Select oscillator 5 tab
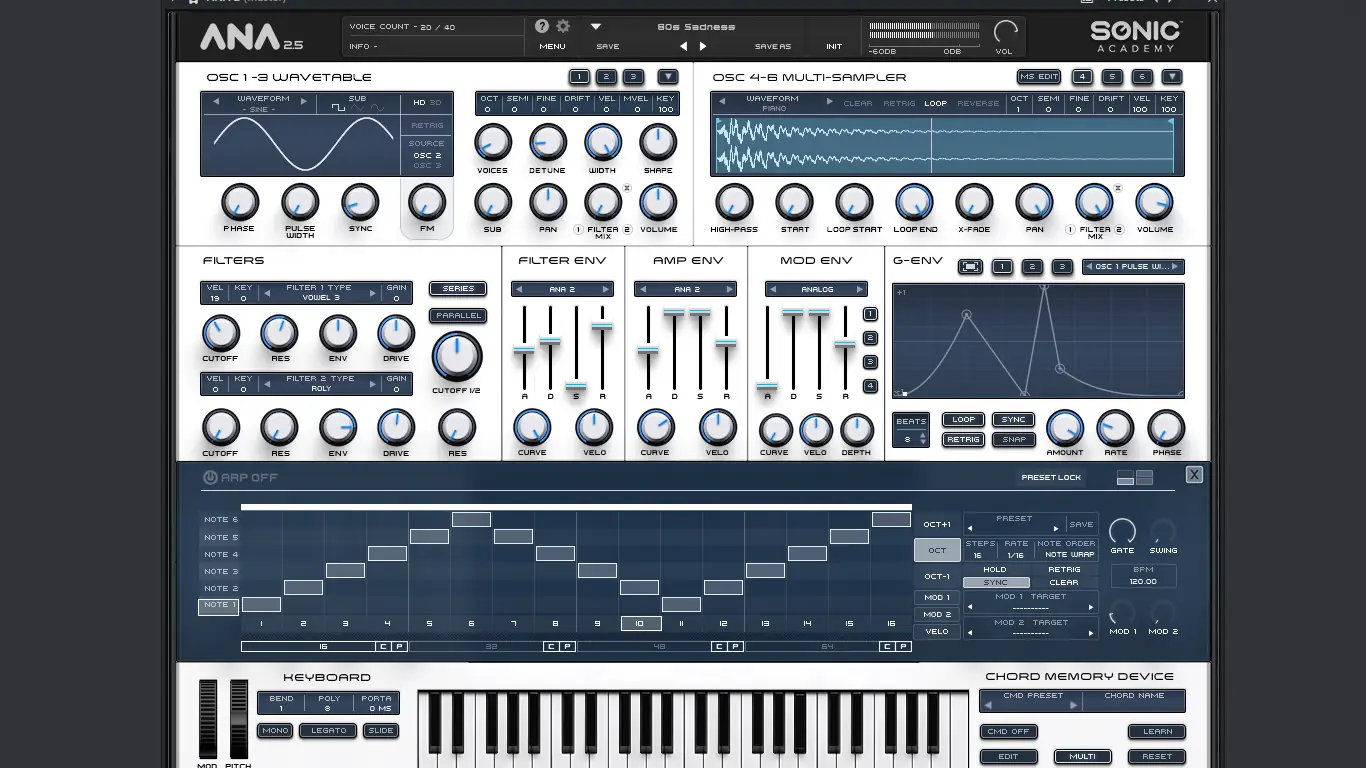This screenshot has width=1366, height=768. (1112, 77)
